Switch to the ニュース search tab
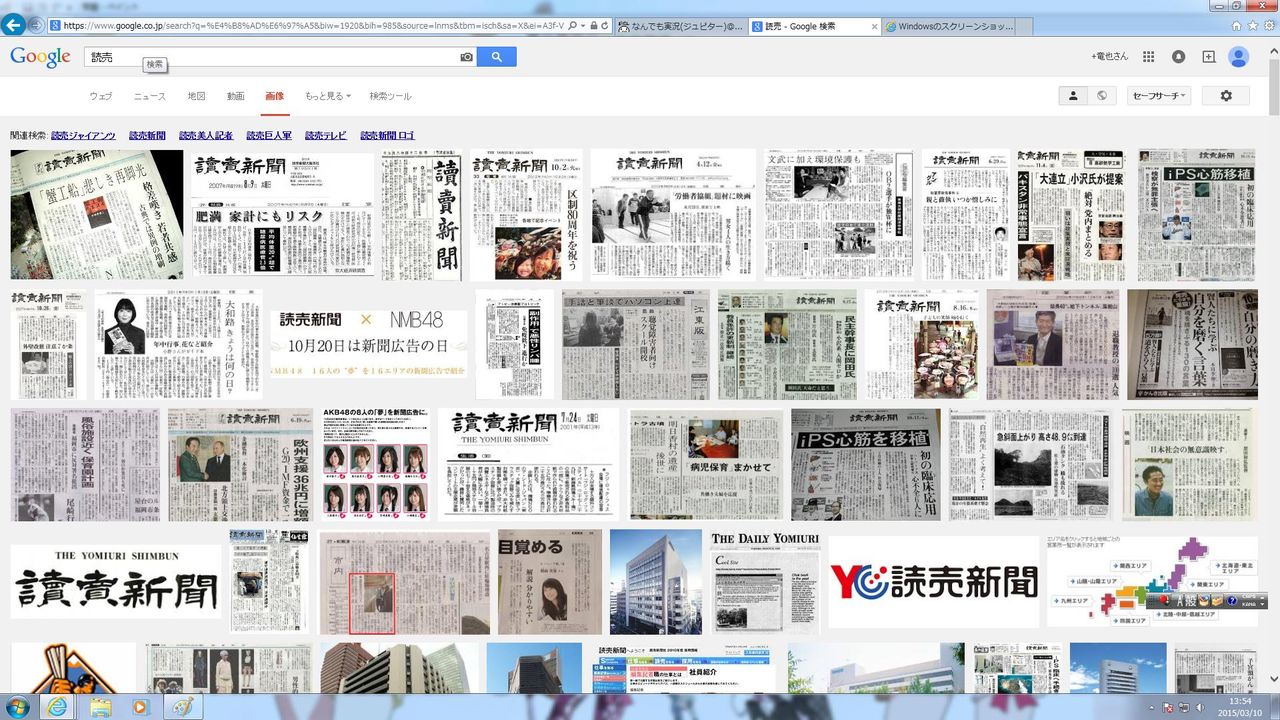1280x720 pixels. click(150, 96)
